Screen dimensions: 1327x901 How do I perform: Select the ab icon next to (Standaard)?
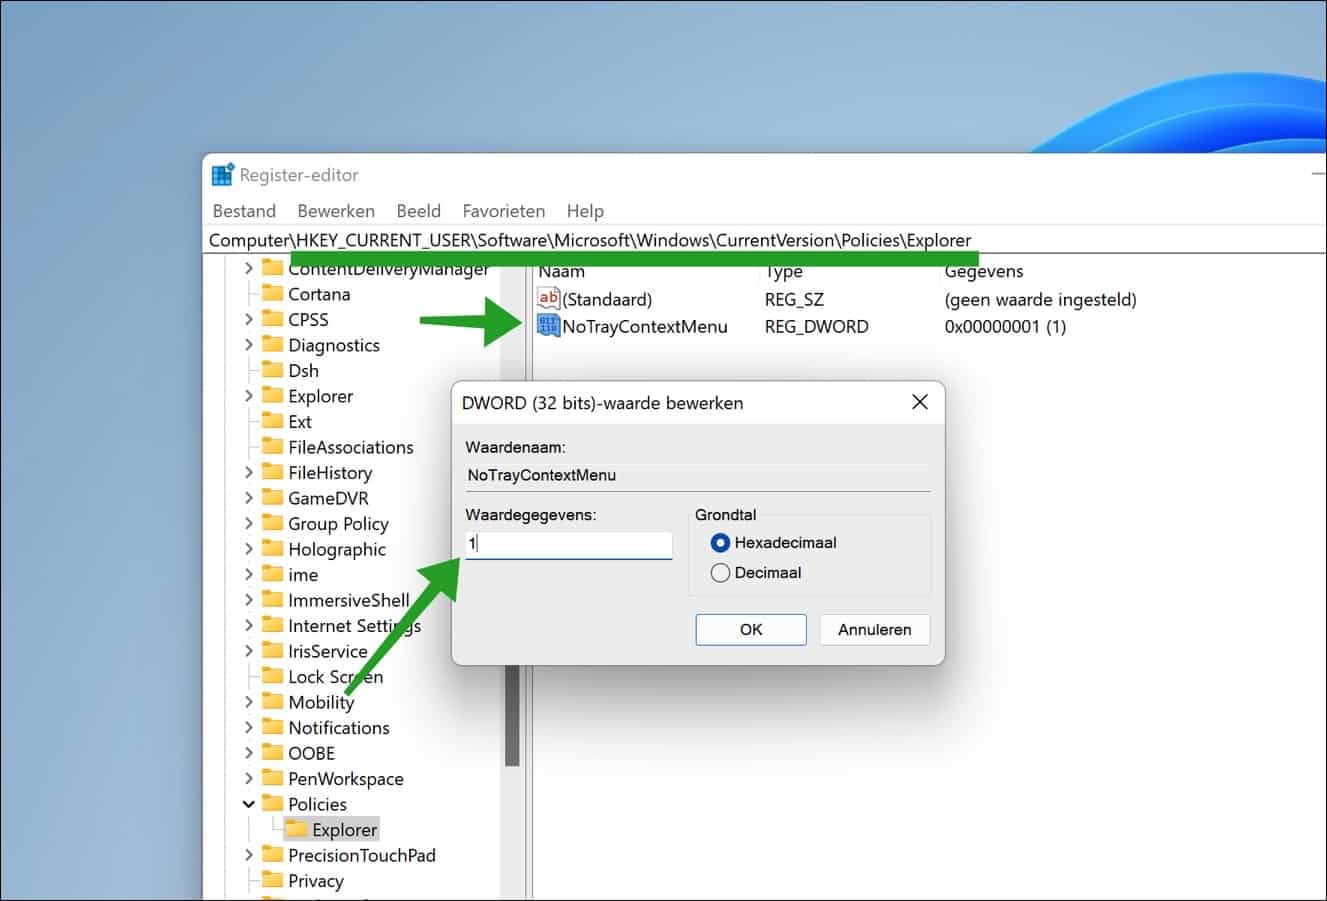pyautogui.click(x=547, y=298)
